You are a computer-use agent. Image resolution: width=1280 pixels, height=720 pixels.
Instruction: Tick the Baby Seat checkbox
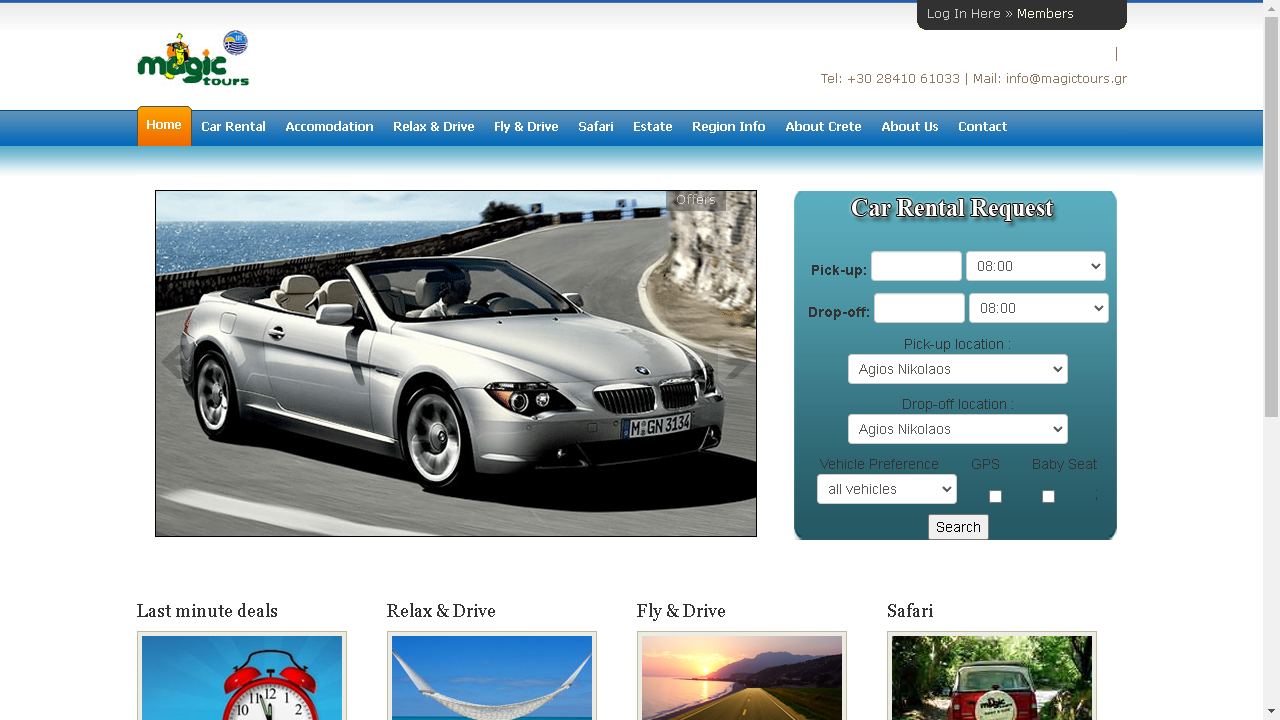pyautogui.click(x=1048, y=496)
